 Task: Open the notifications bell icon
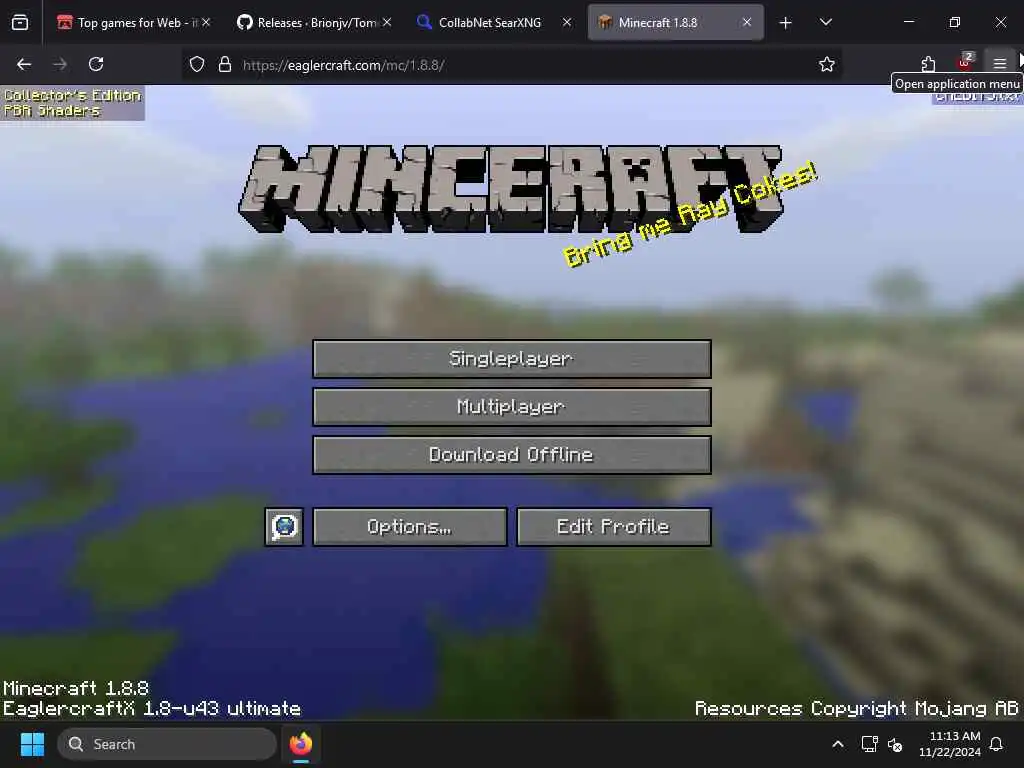997,744
